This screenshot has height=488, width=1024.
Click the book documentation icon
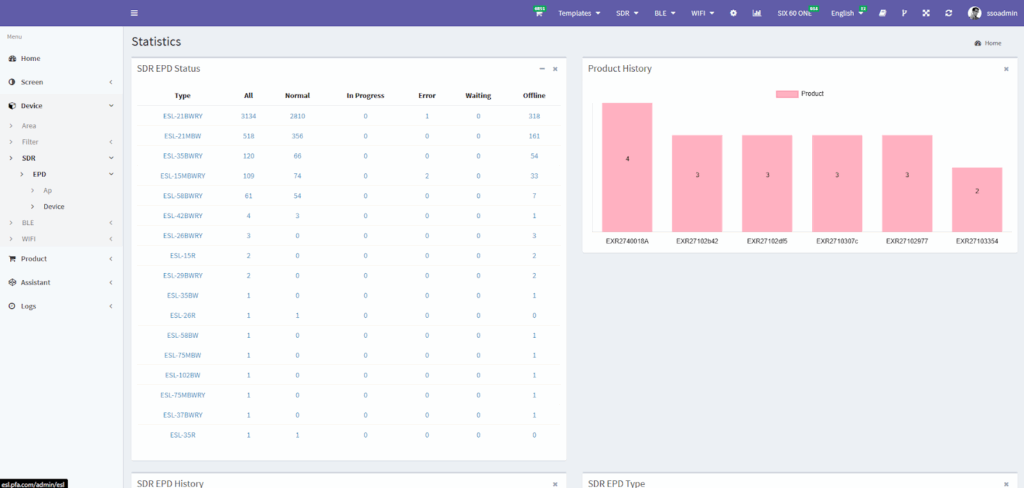click(x=882, y=13)
